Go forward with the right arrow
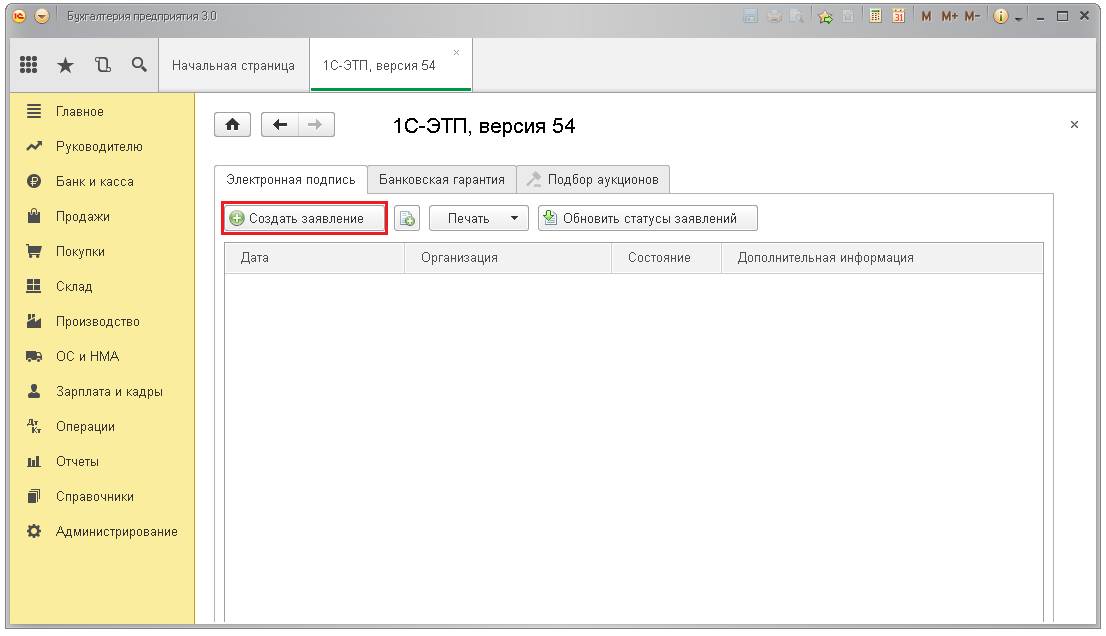The height and width of the screenshot is (636, 1106). 315,125
